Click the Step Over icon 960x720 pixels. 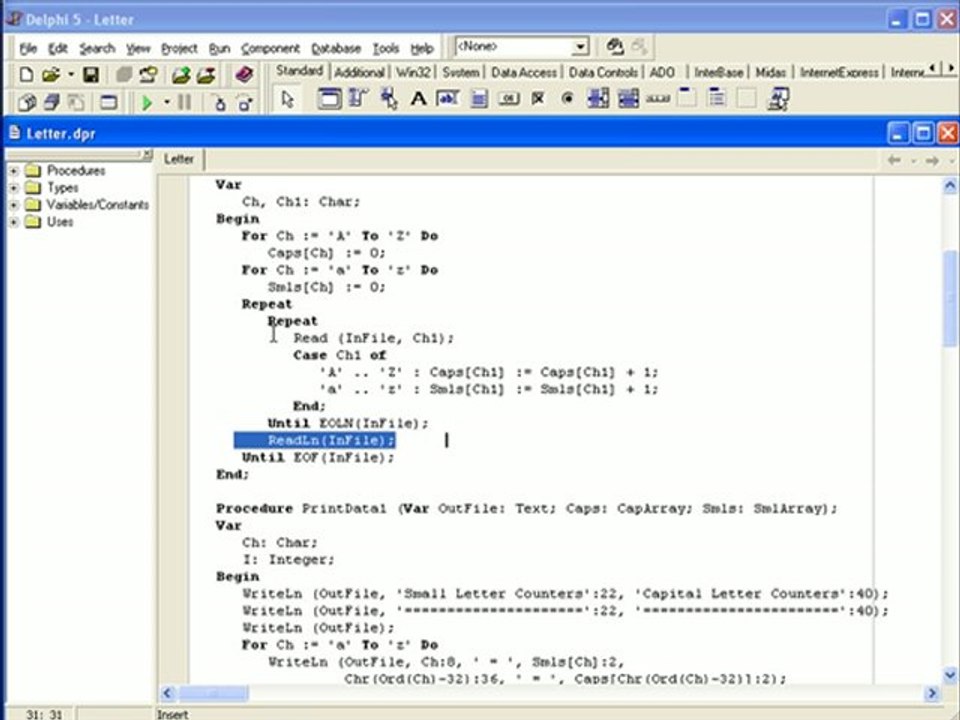click(246, 102)
